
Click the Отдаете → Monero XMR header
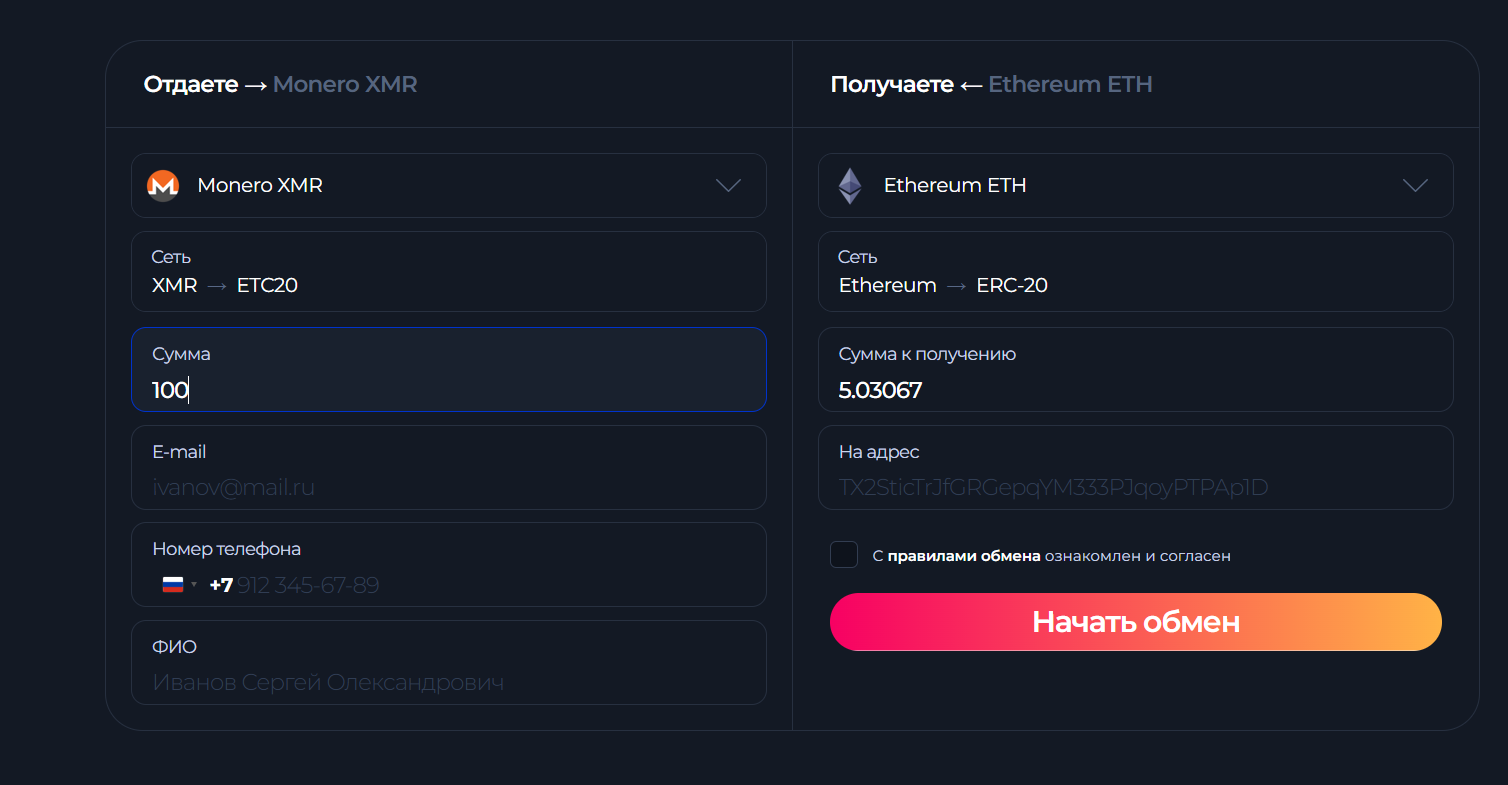coord(281,84)
